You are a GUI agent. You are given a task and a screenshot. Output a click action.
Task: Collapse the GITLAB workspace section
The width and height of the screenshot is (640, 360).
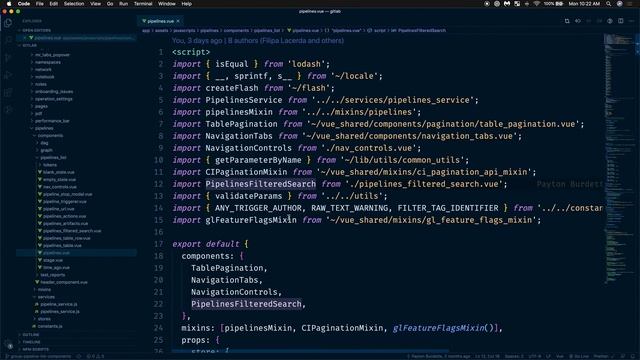(x=29, y=45)
